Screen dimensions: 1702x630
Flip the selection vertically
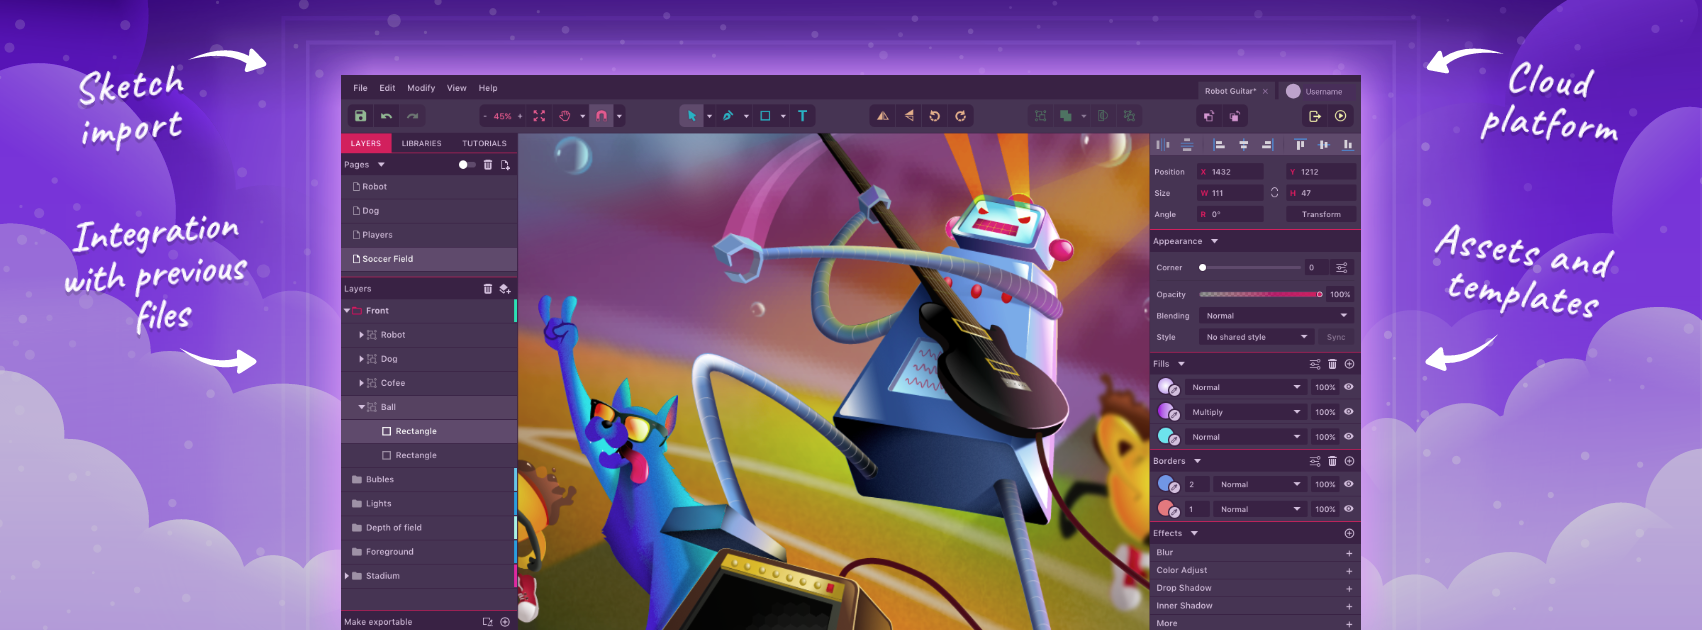point(908,116)
